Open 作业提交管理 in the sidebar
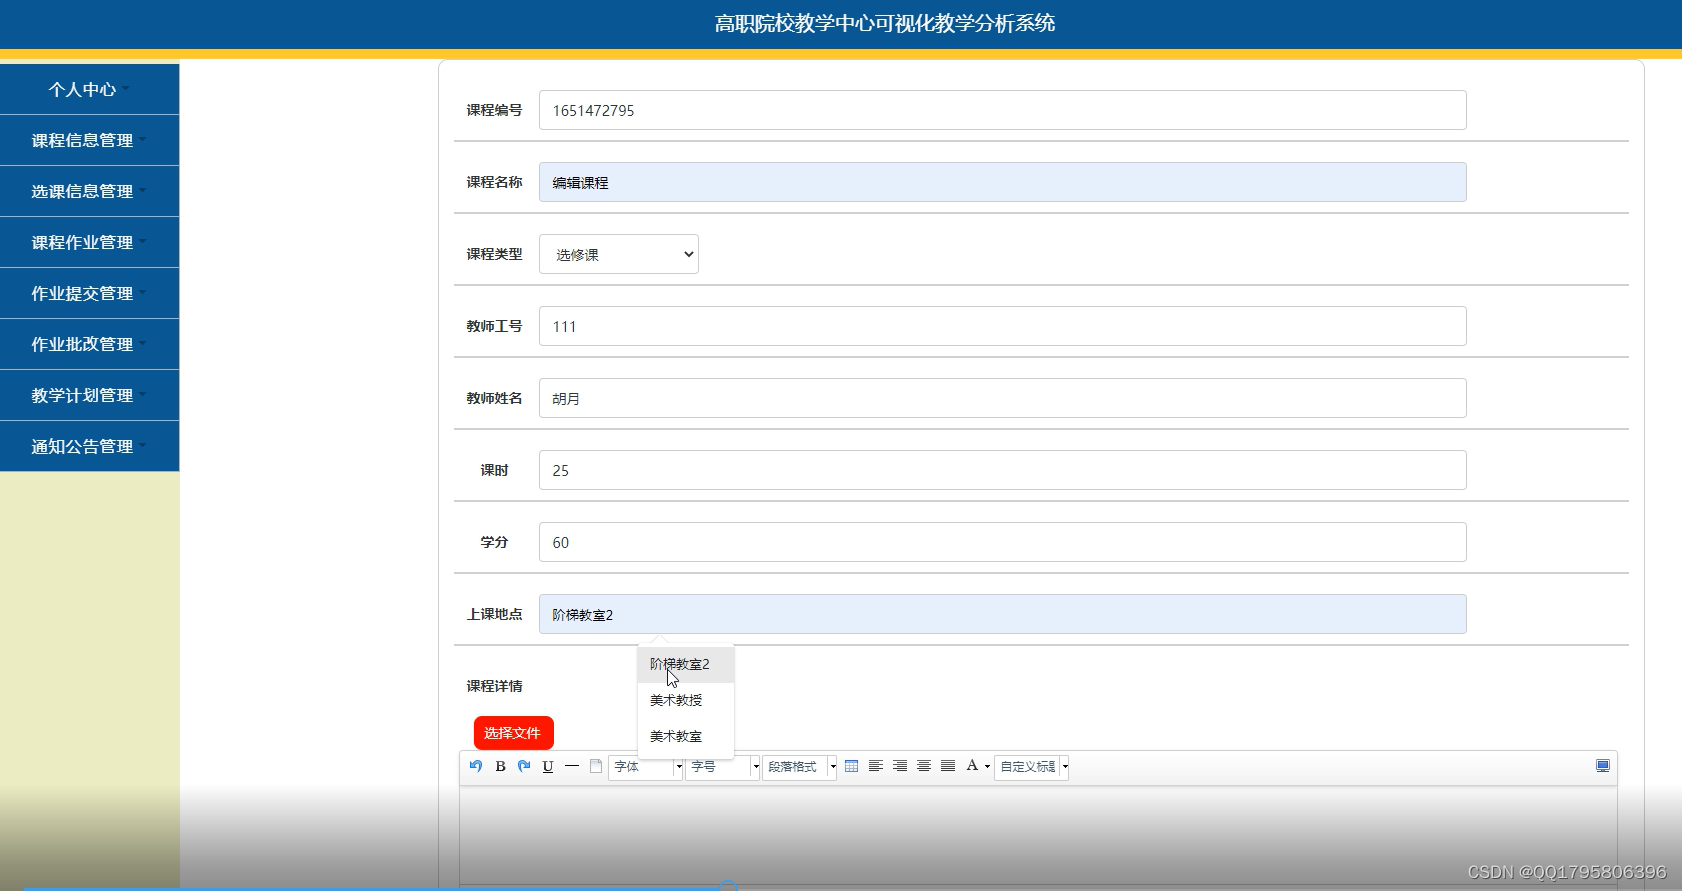Image resolution: width=1682 pixels, height=891 pixels. click(x=89, y=293)
